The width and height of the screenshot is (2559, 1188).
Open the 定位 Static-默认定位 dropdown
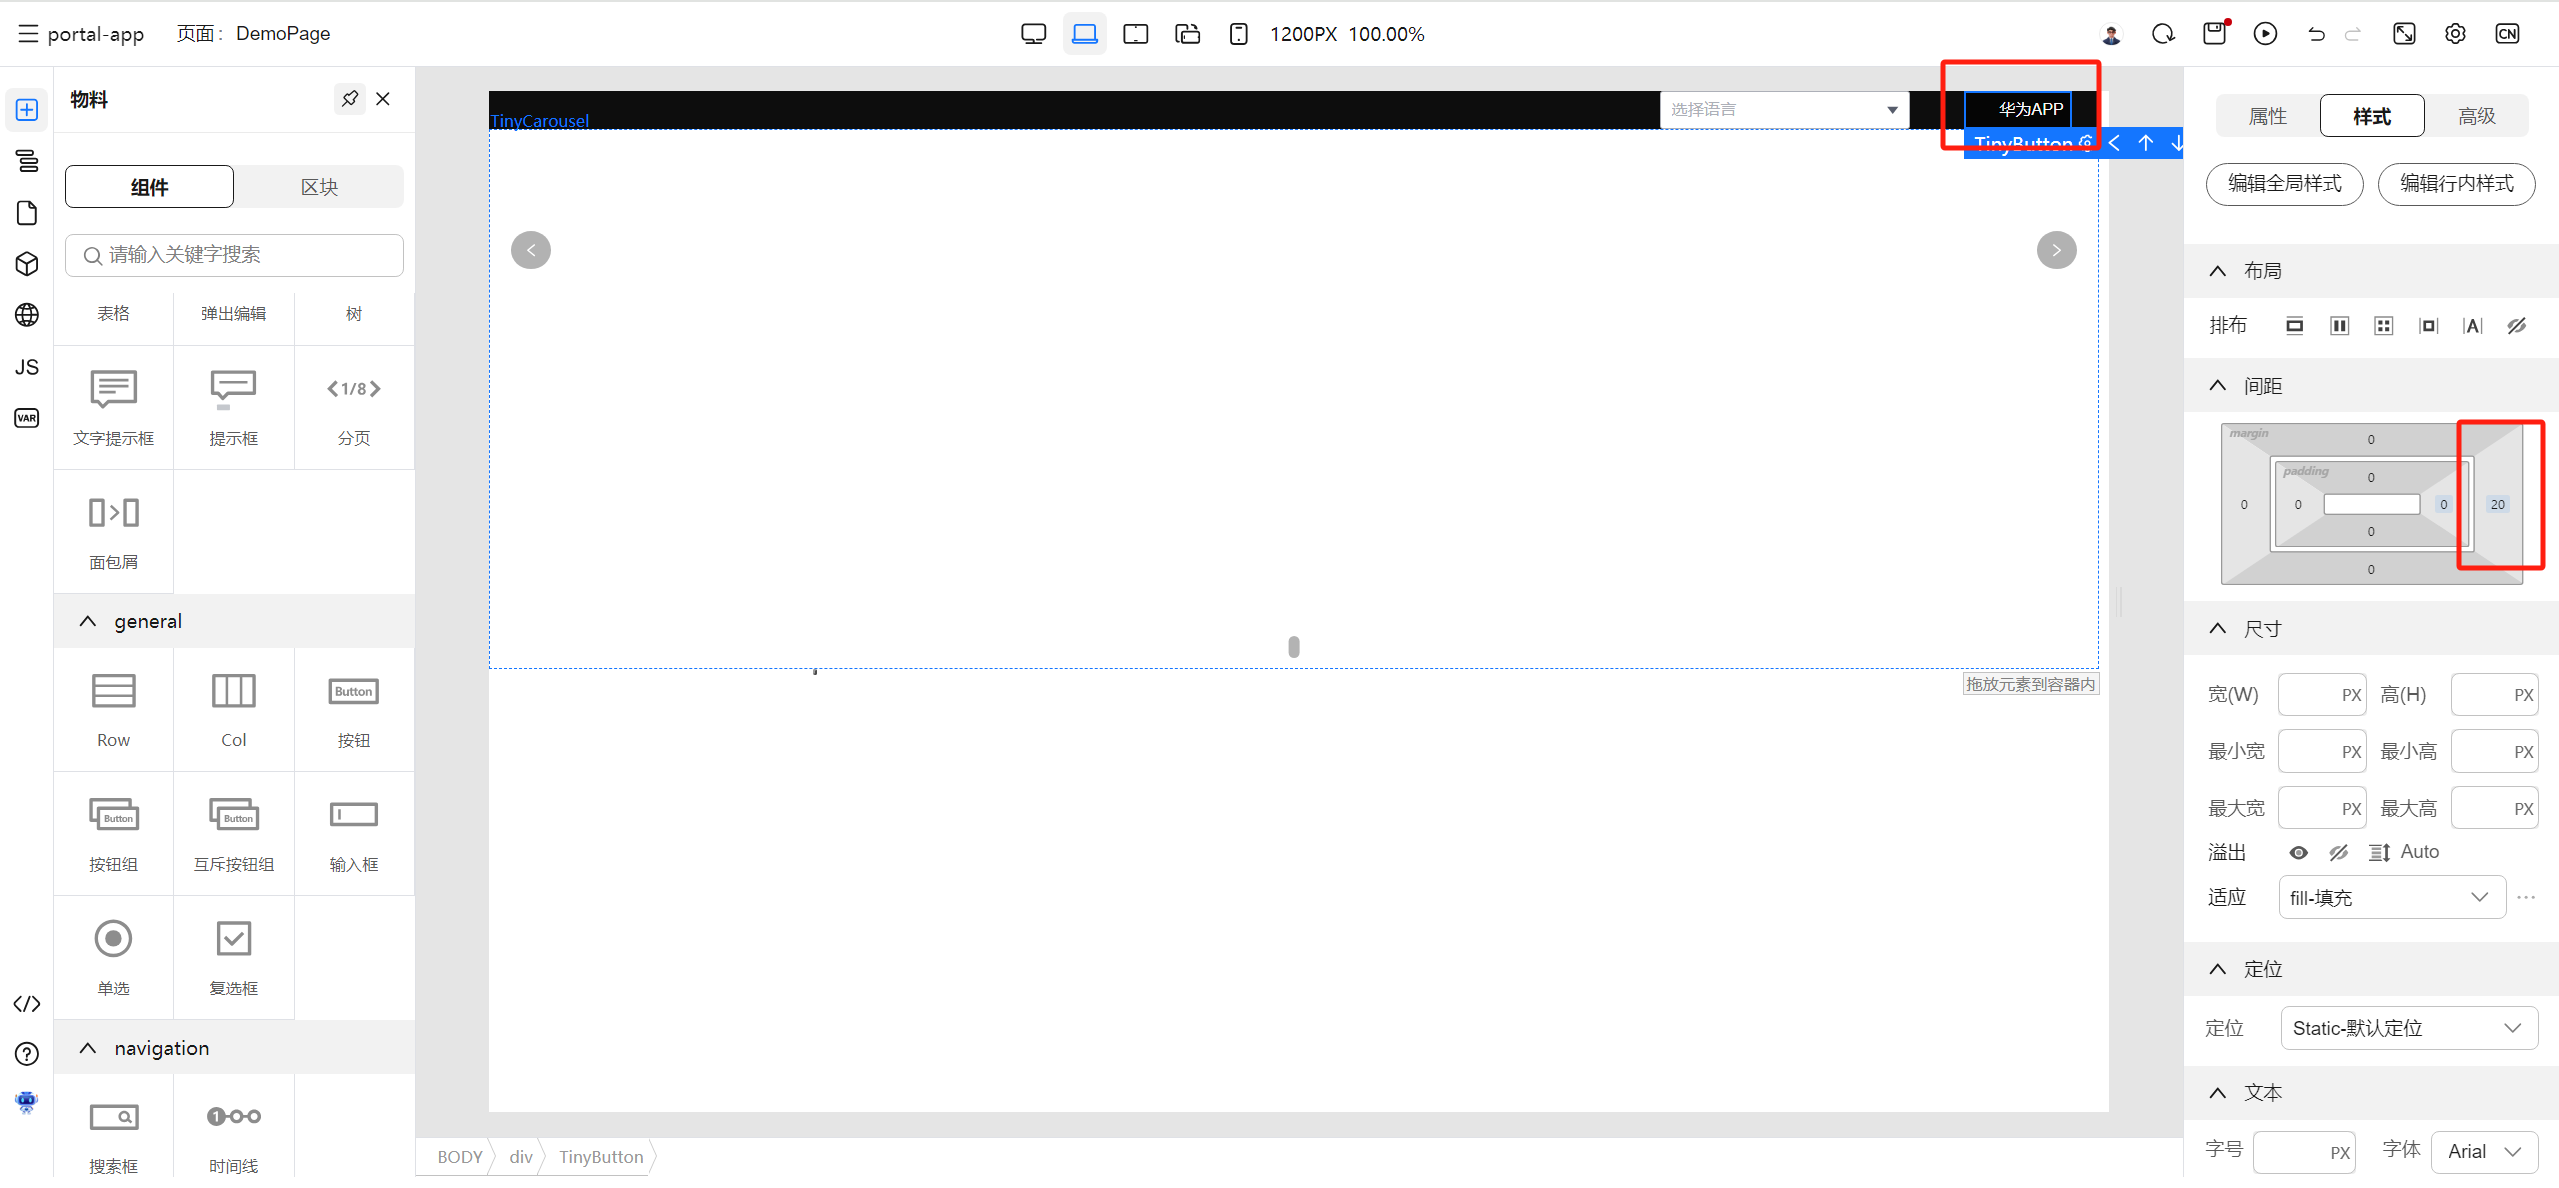coord(2408,1028)
